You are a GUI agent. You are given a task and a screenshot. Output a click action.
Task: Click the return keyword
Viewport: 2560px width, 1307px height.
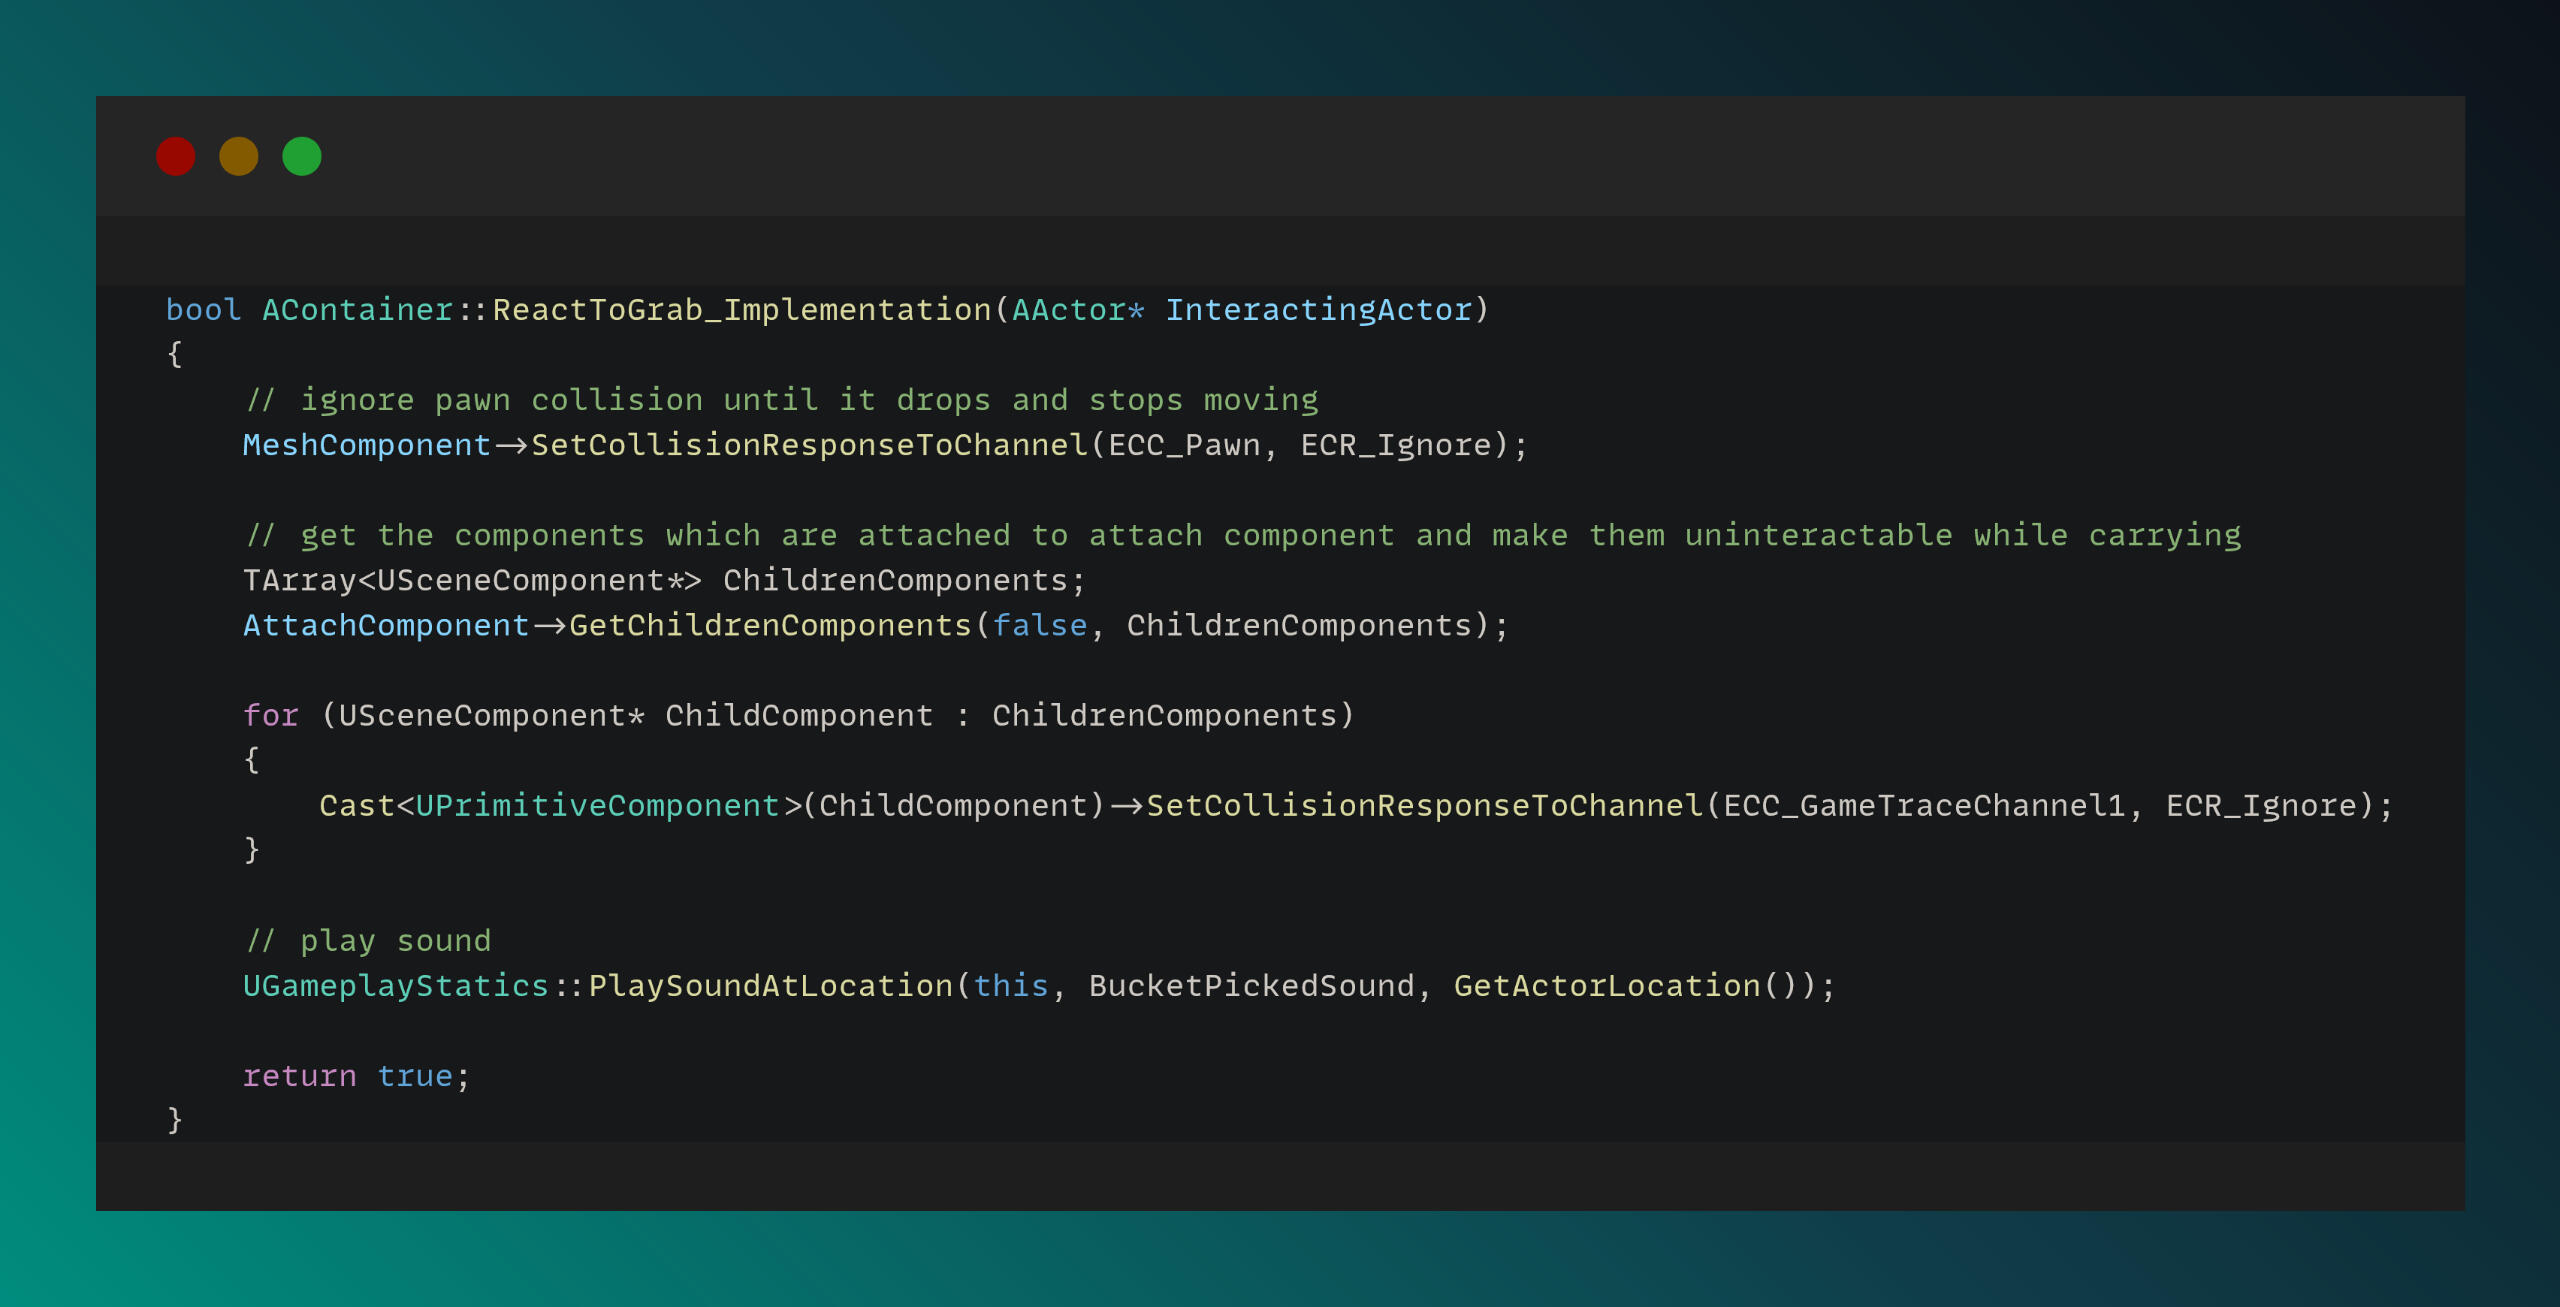point(299,1076)
